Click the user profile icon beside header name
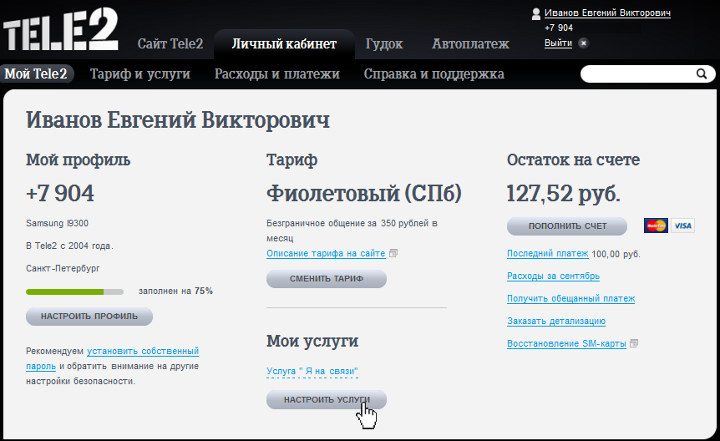 click(536, 14)
